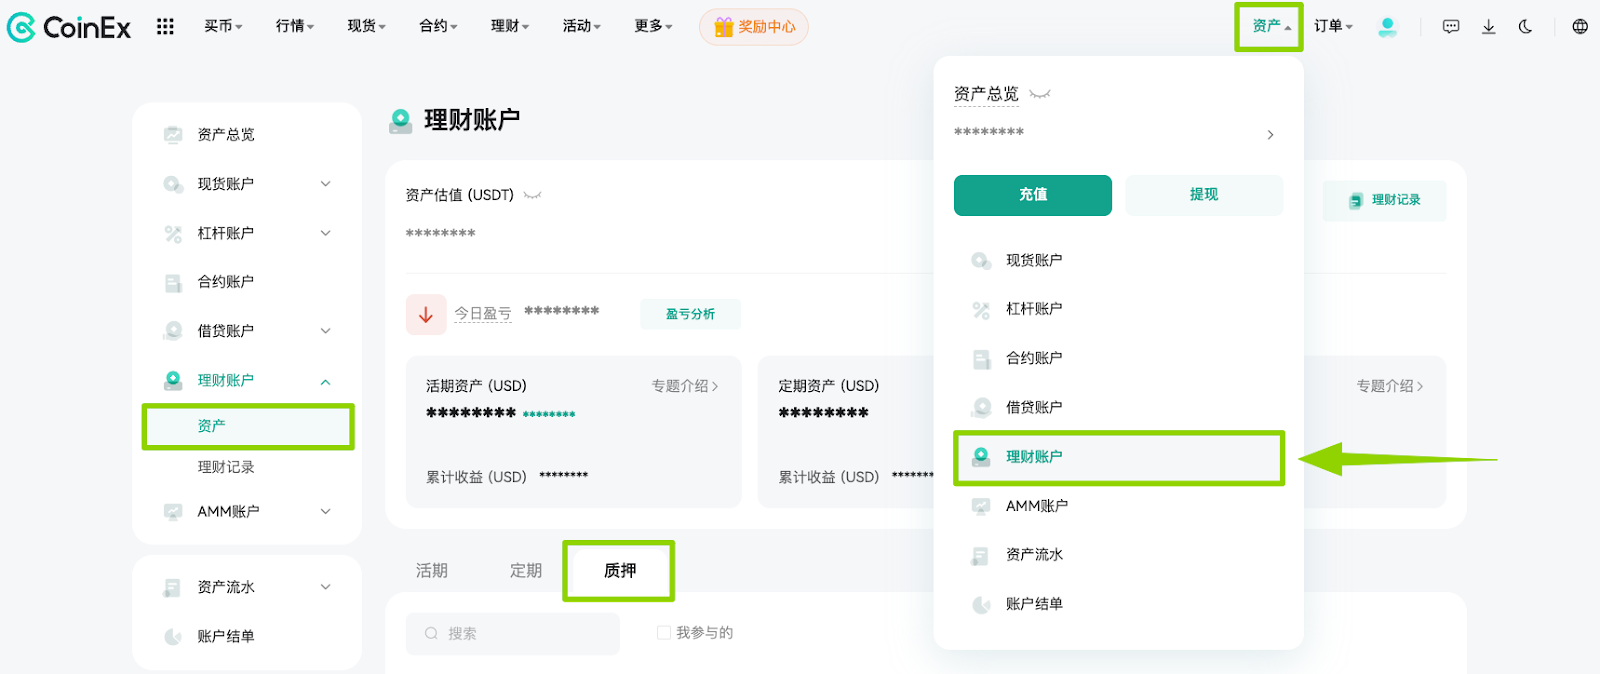Select 理财账户 in the assets dropdown menu

point(1118,457)
